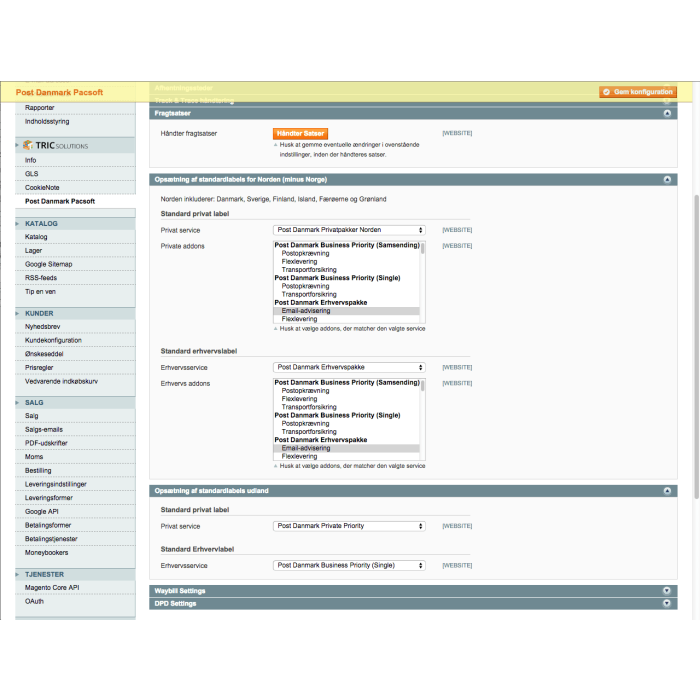Open Tip en ven settings
Viewport: 700px width, 700px height.
[40, 292]
